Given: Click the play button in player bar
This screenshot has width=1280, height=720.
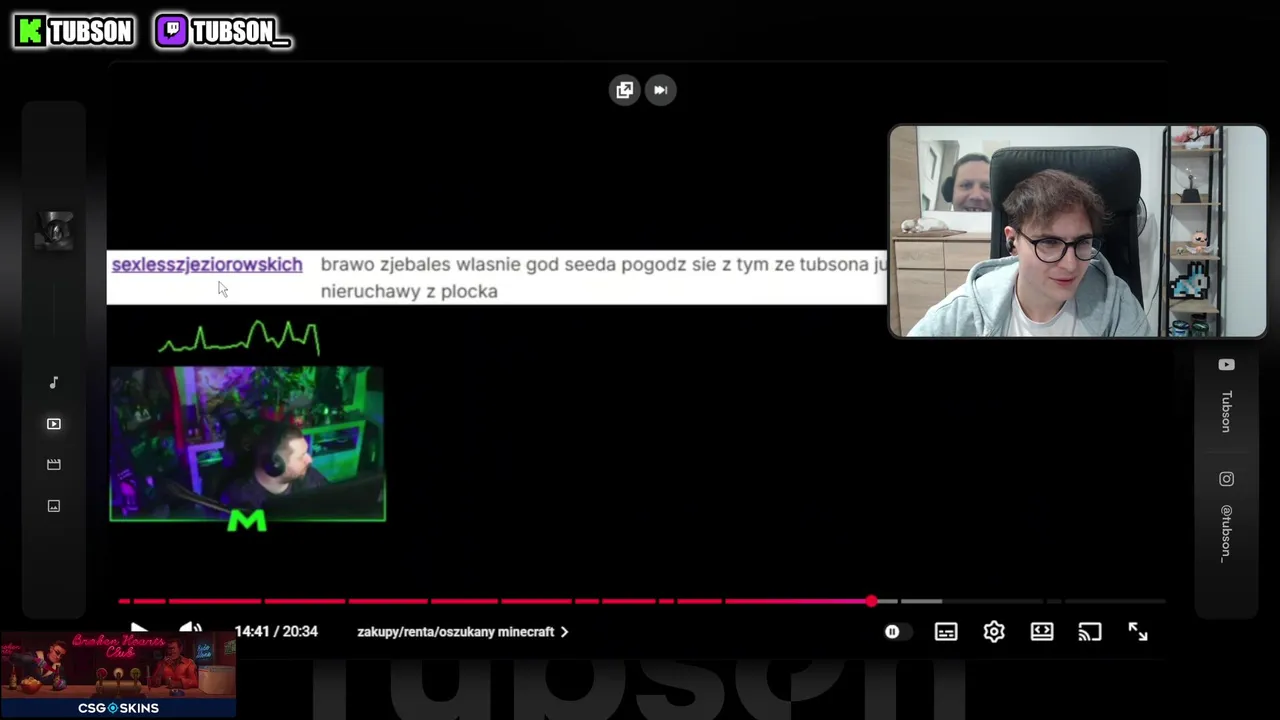Looking at the screenshot, I should [x=138, y=630].
